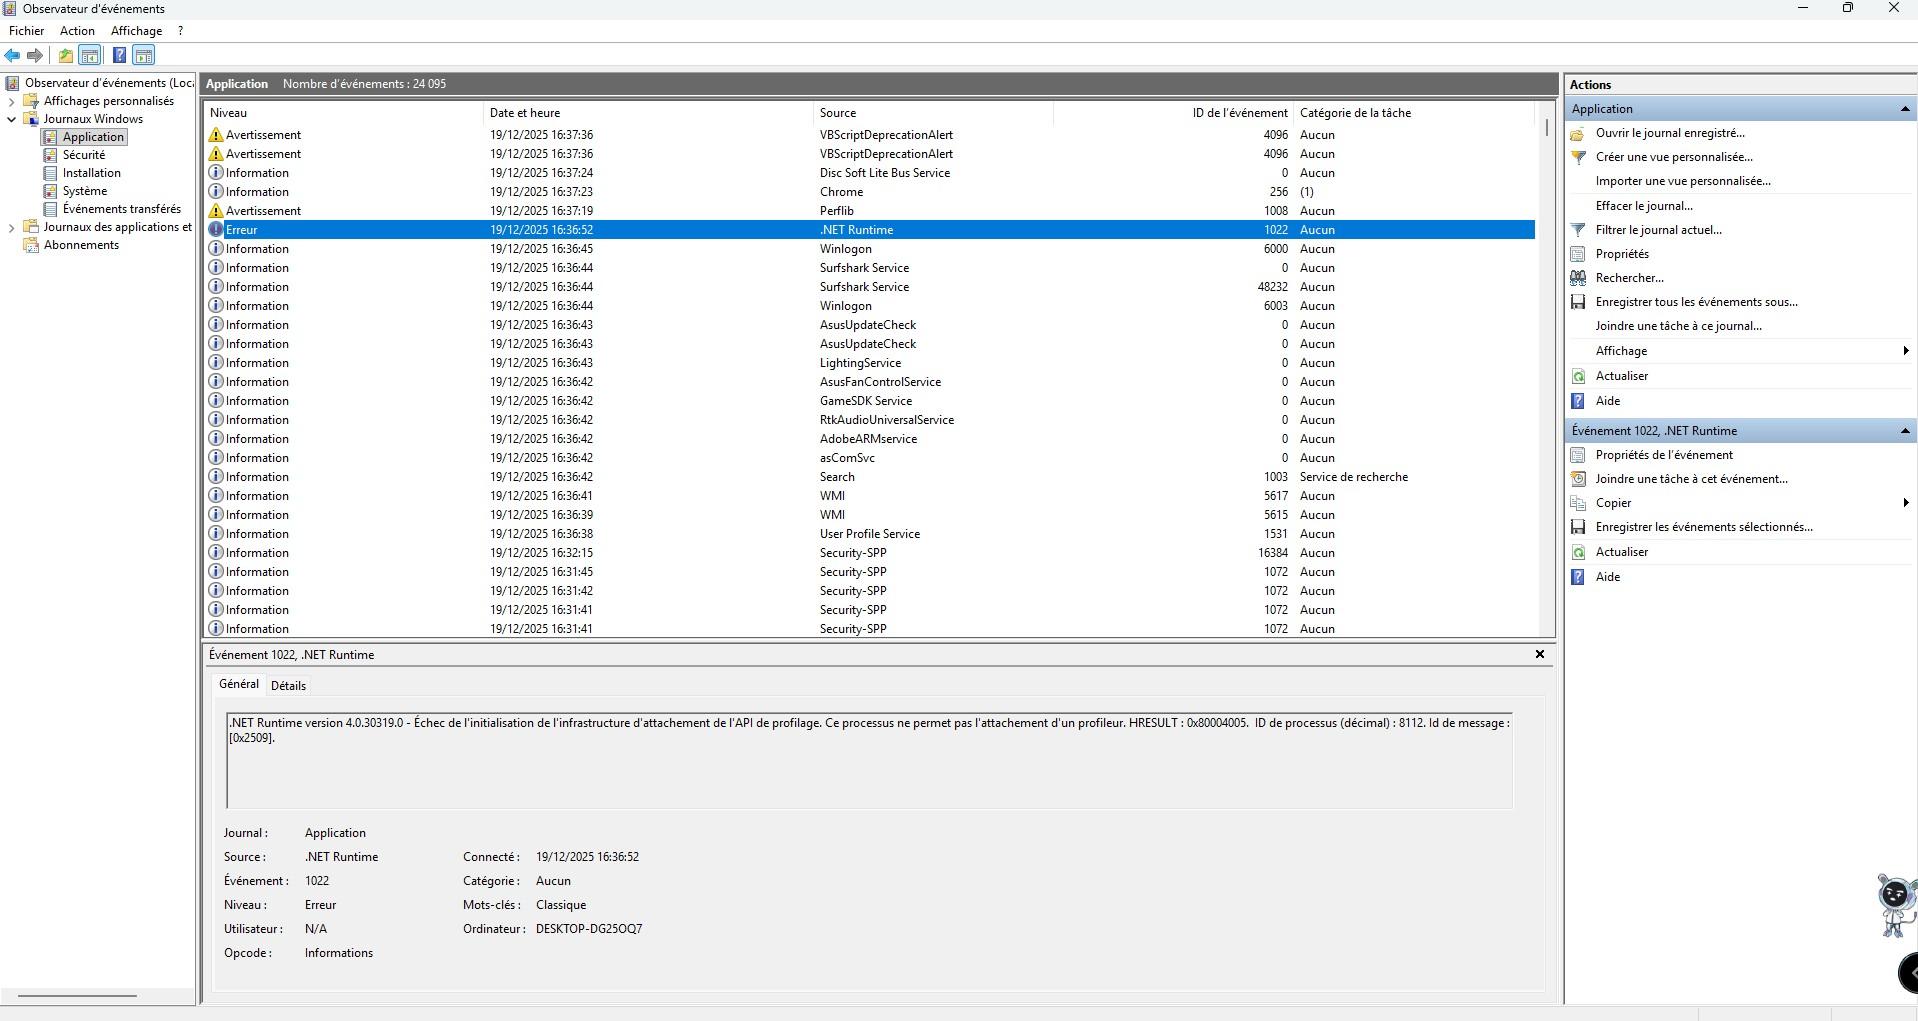Click the Actualiser icon under Application actions
Viewport: 1918px width, 1021px height.
1578,376
